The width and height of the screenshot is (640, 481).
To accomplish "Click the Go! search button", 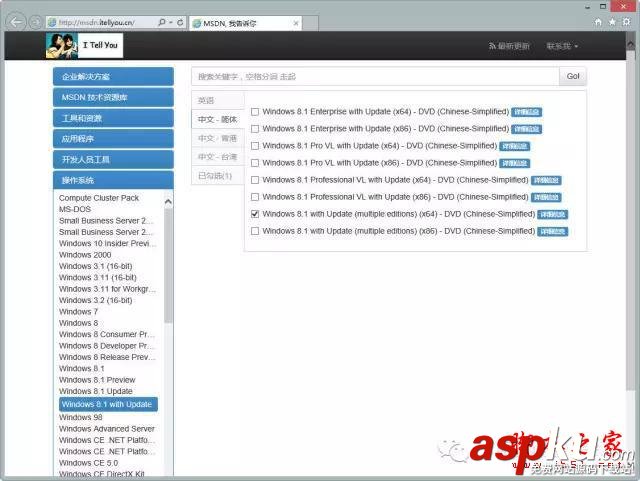I will coord(573,76).
